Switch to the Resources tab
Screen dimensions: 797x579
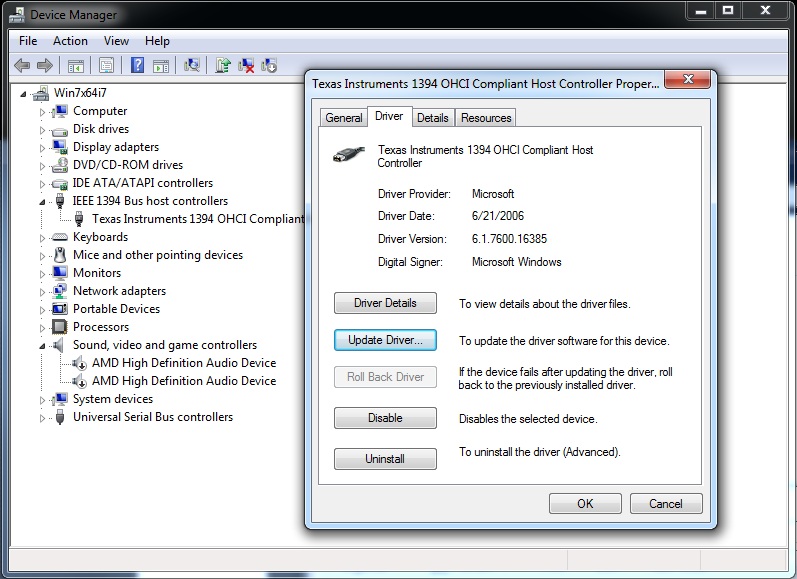(486, 118)
